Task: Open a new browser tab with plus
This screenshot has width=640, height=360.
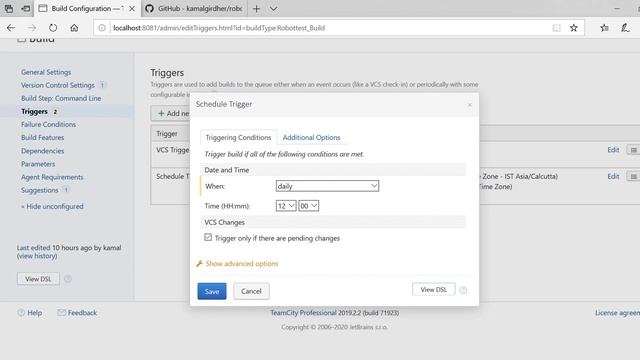Action: [256, 9]
